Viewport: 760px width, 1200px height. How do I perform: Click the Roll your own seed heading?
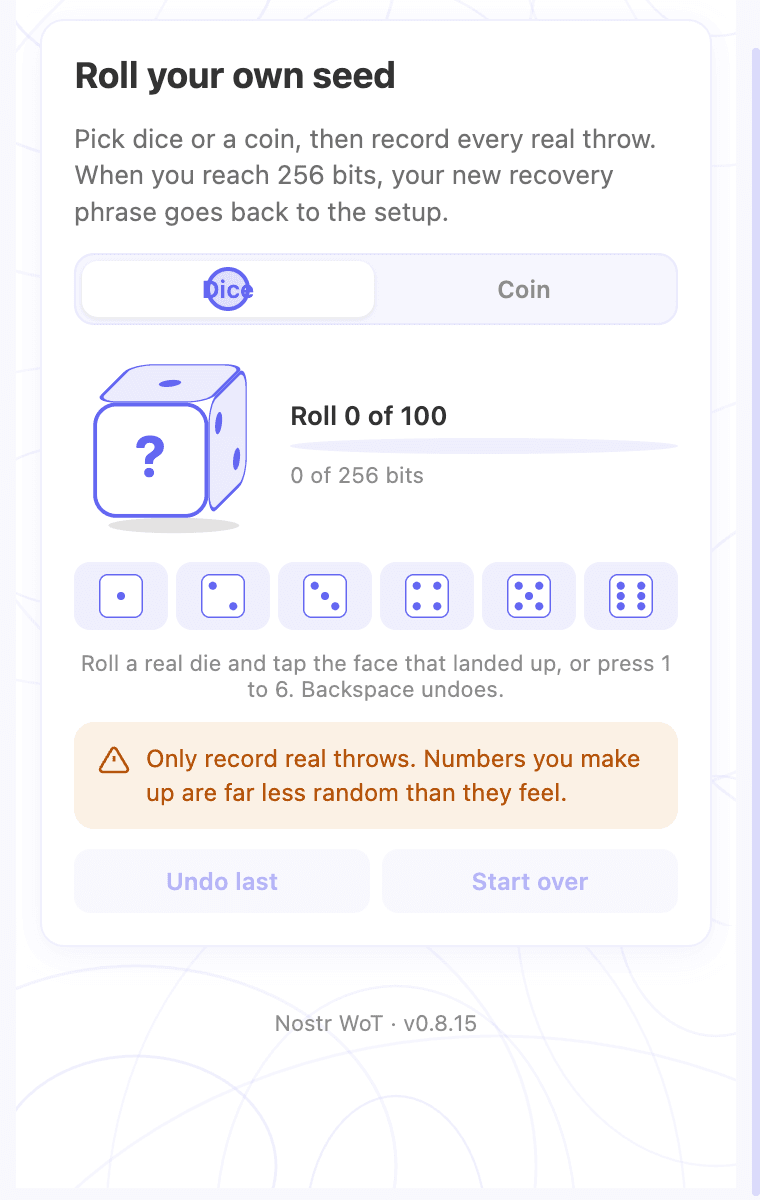click(235, 76)
